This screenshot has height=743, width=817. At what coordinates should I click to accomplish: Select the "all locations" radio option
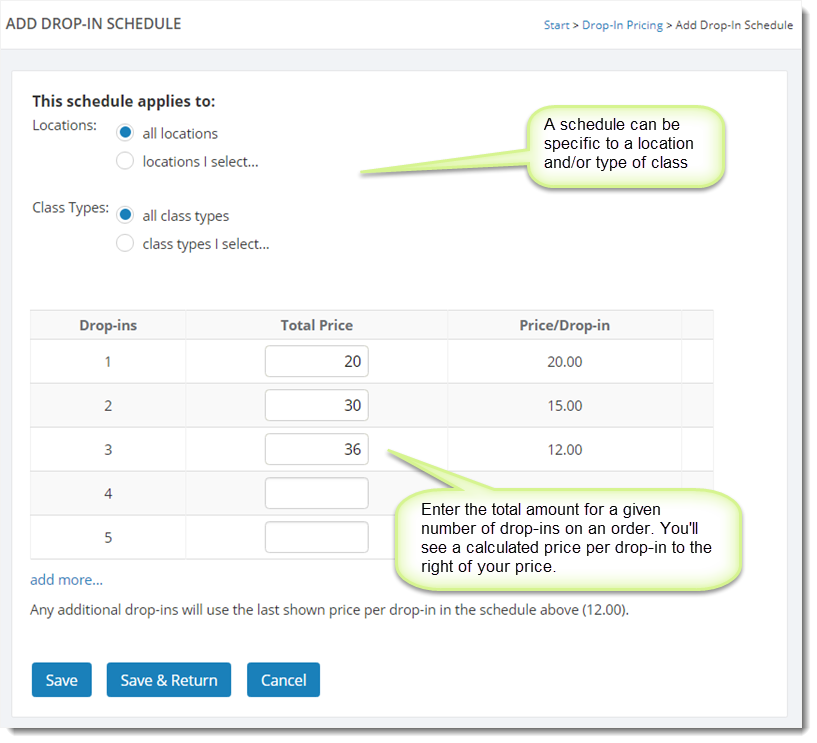click(125, 133)
